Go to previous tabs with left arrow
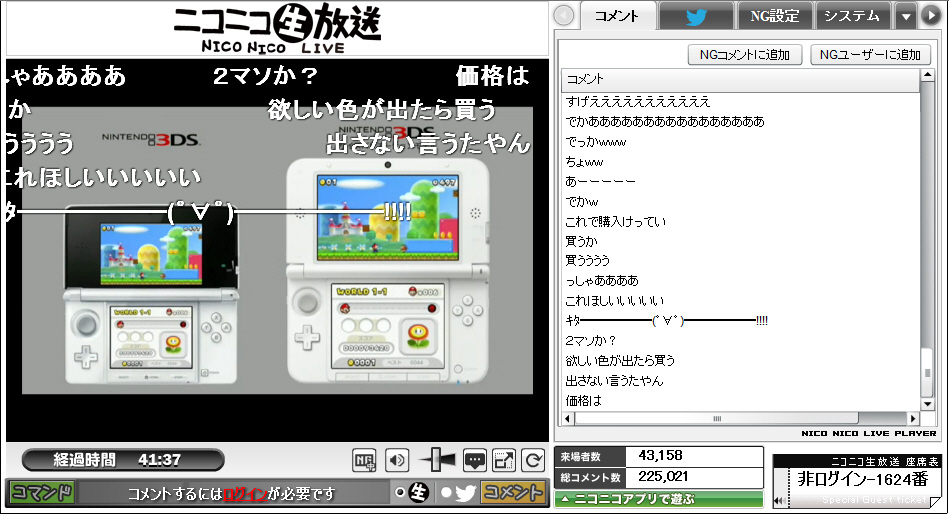The image size is (949, 515). coord(563,16)
